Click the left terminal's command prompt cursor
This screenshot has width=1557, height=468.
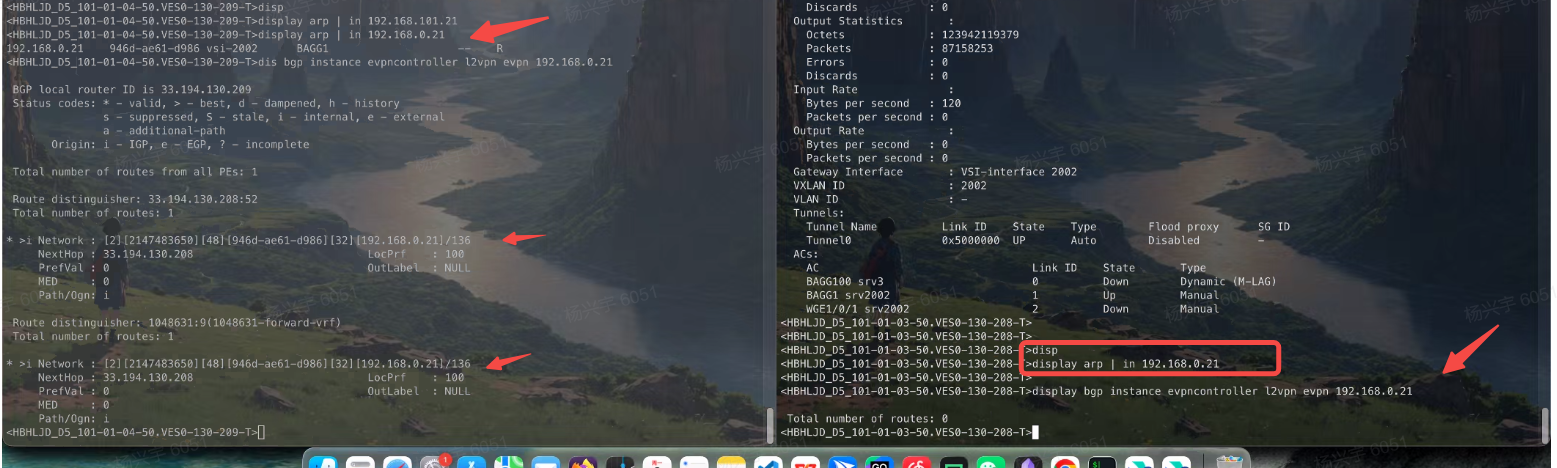point(261,432)
